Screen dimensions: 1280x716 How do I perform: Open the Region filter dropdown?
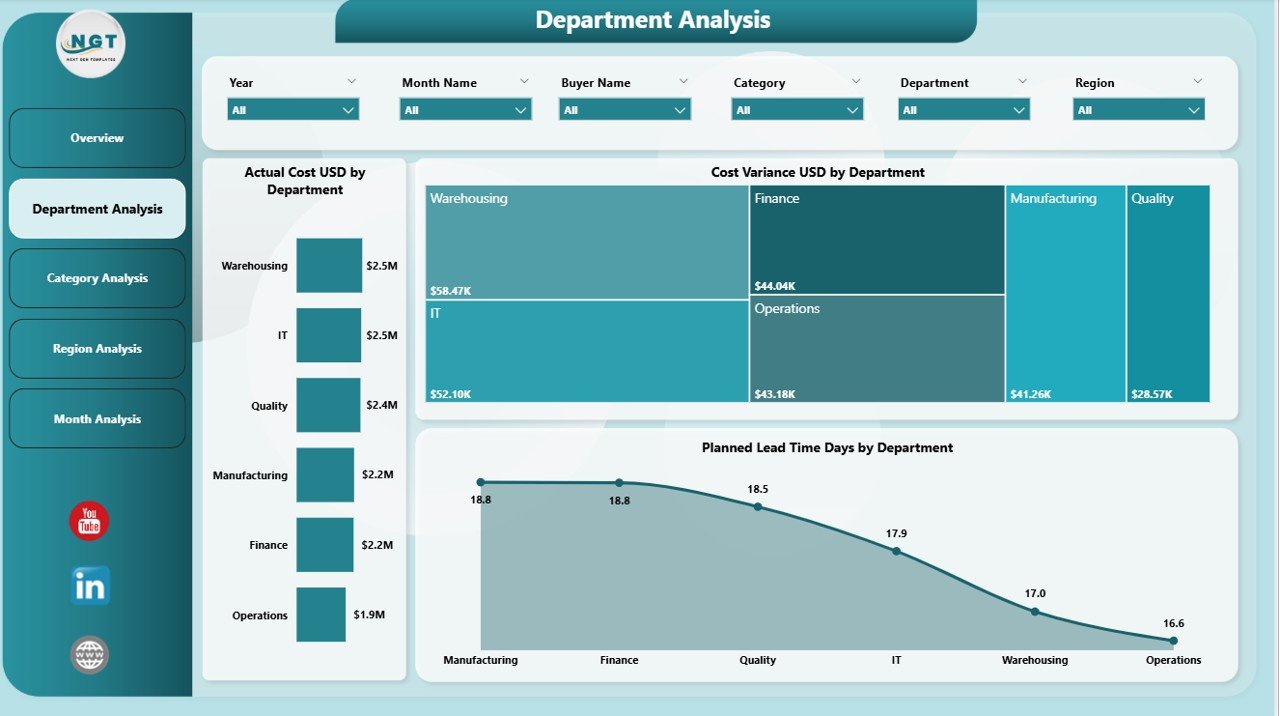tap(1138, 109)
